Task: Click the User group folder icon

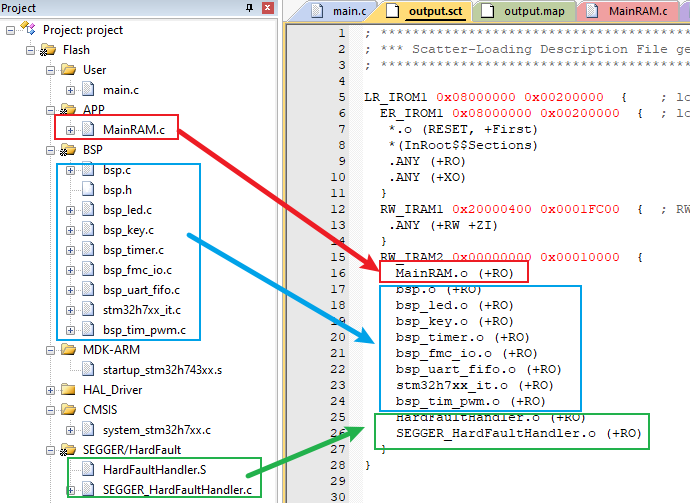Action: point(68,70)
